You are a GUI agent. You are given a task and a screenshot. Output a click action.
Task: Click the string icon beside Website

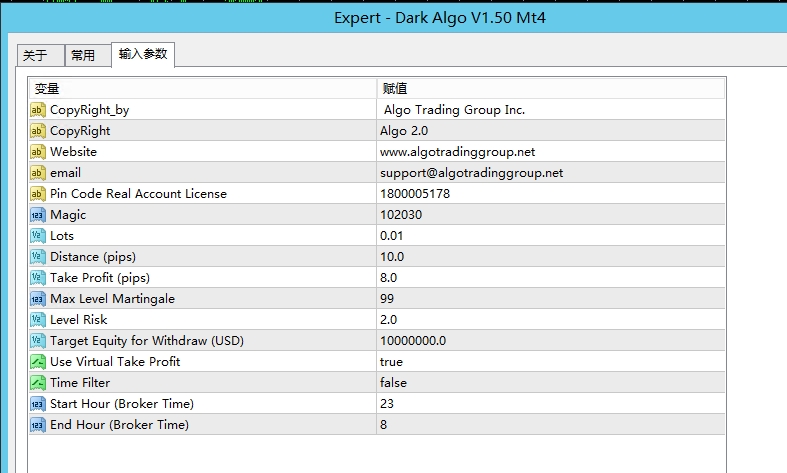tap(38, 152)
